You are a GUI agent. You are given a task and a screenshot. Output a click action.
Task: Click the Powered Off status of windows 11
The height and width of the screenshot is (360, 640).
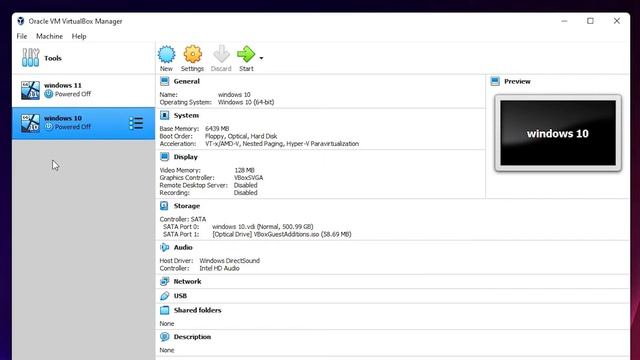click(73, 94)
